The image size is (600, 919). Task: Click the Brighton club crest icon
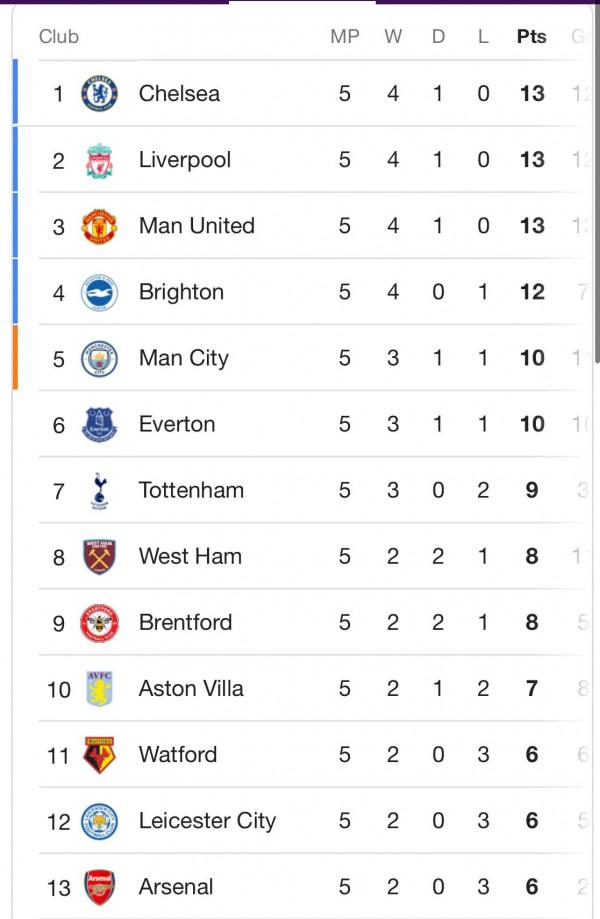click(99, 292)
